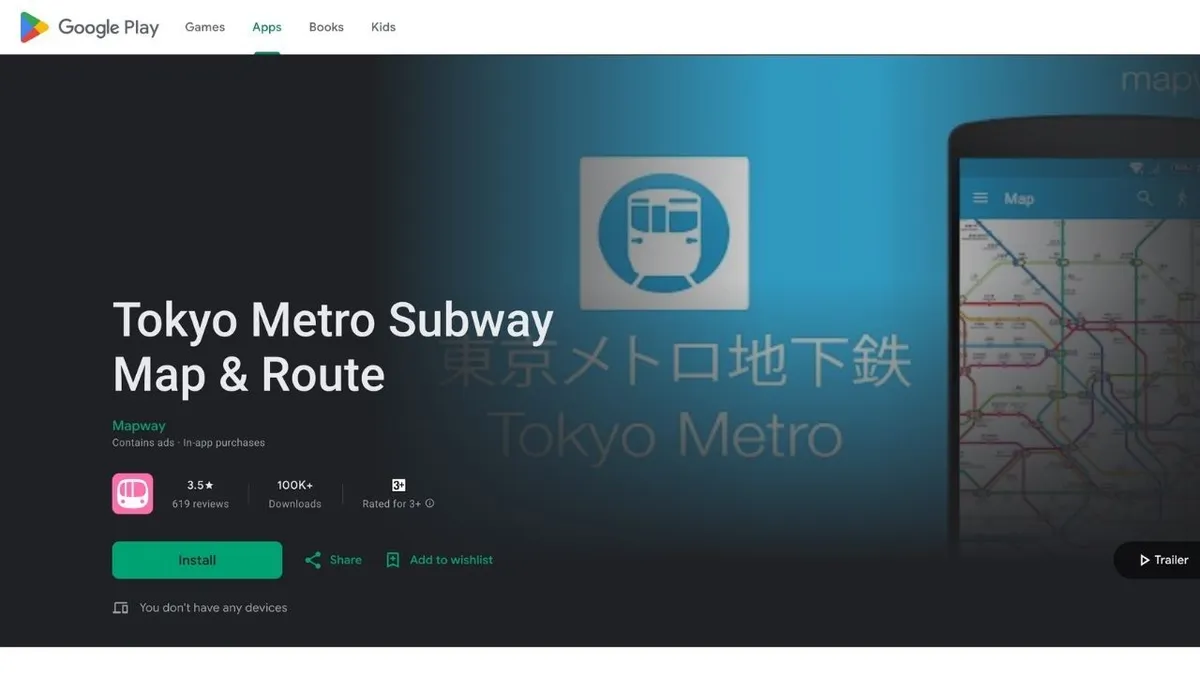Go to the Kids tab
This screenshot has width=1200, height=675.
[383, 27]
